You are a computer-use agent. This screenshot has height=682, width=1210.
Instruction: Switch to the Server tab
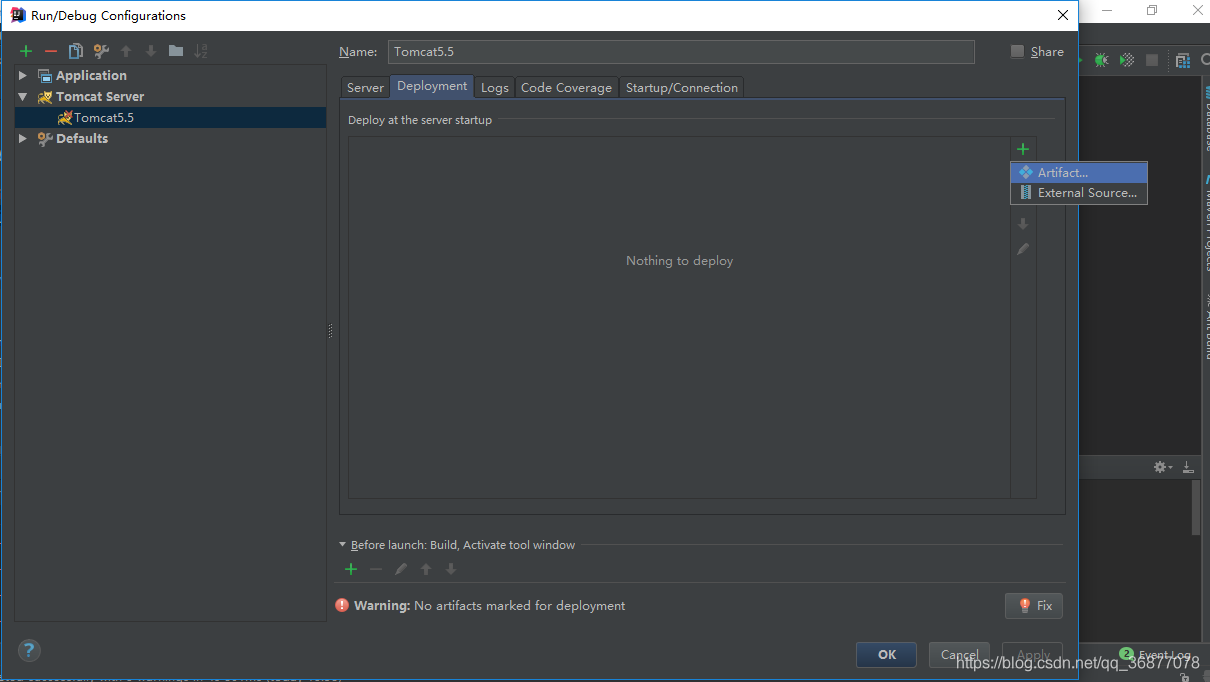(x=365, y=88)
